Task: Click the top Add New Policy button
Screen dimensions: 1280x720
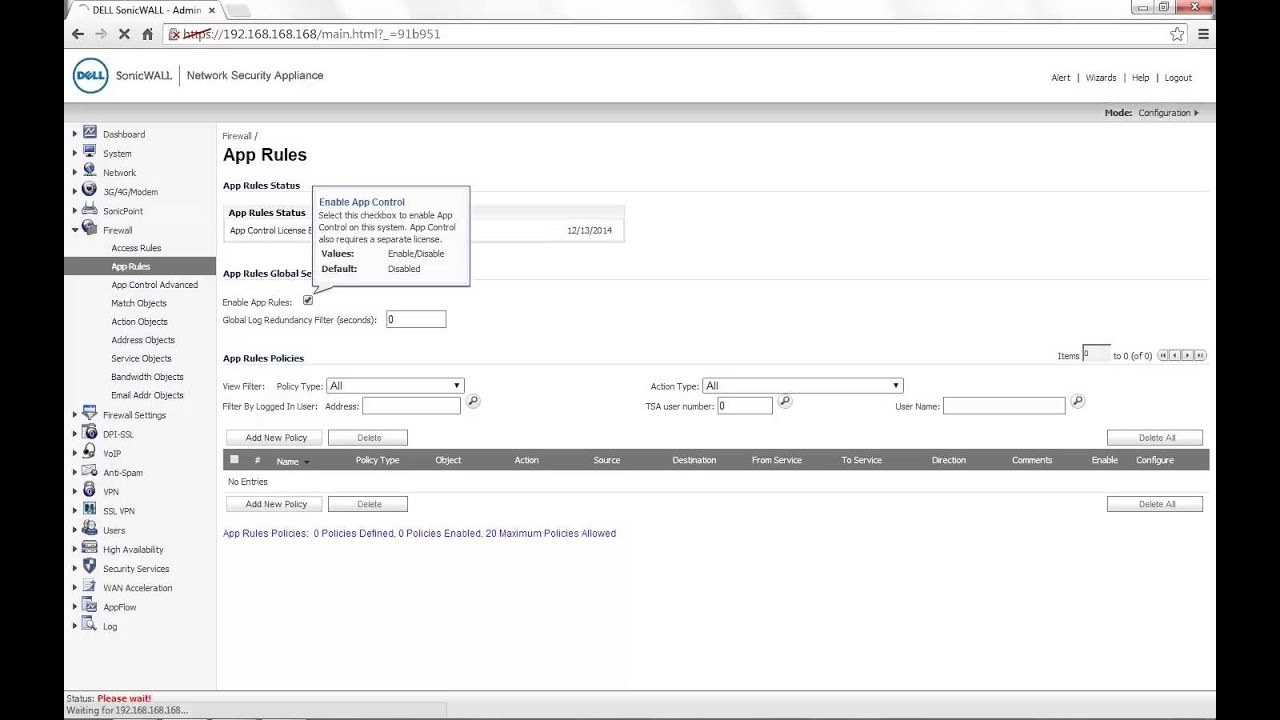Action: point(276,438)
